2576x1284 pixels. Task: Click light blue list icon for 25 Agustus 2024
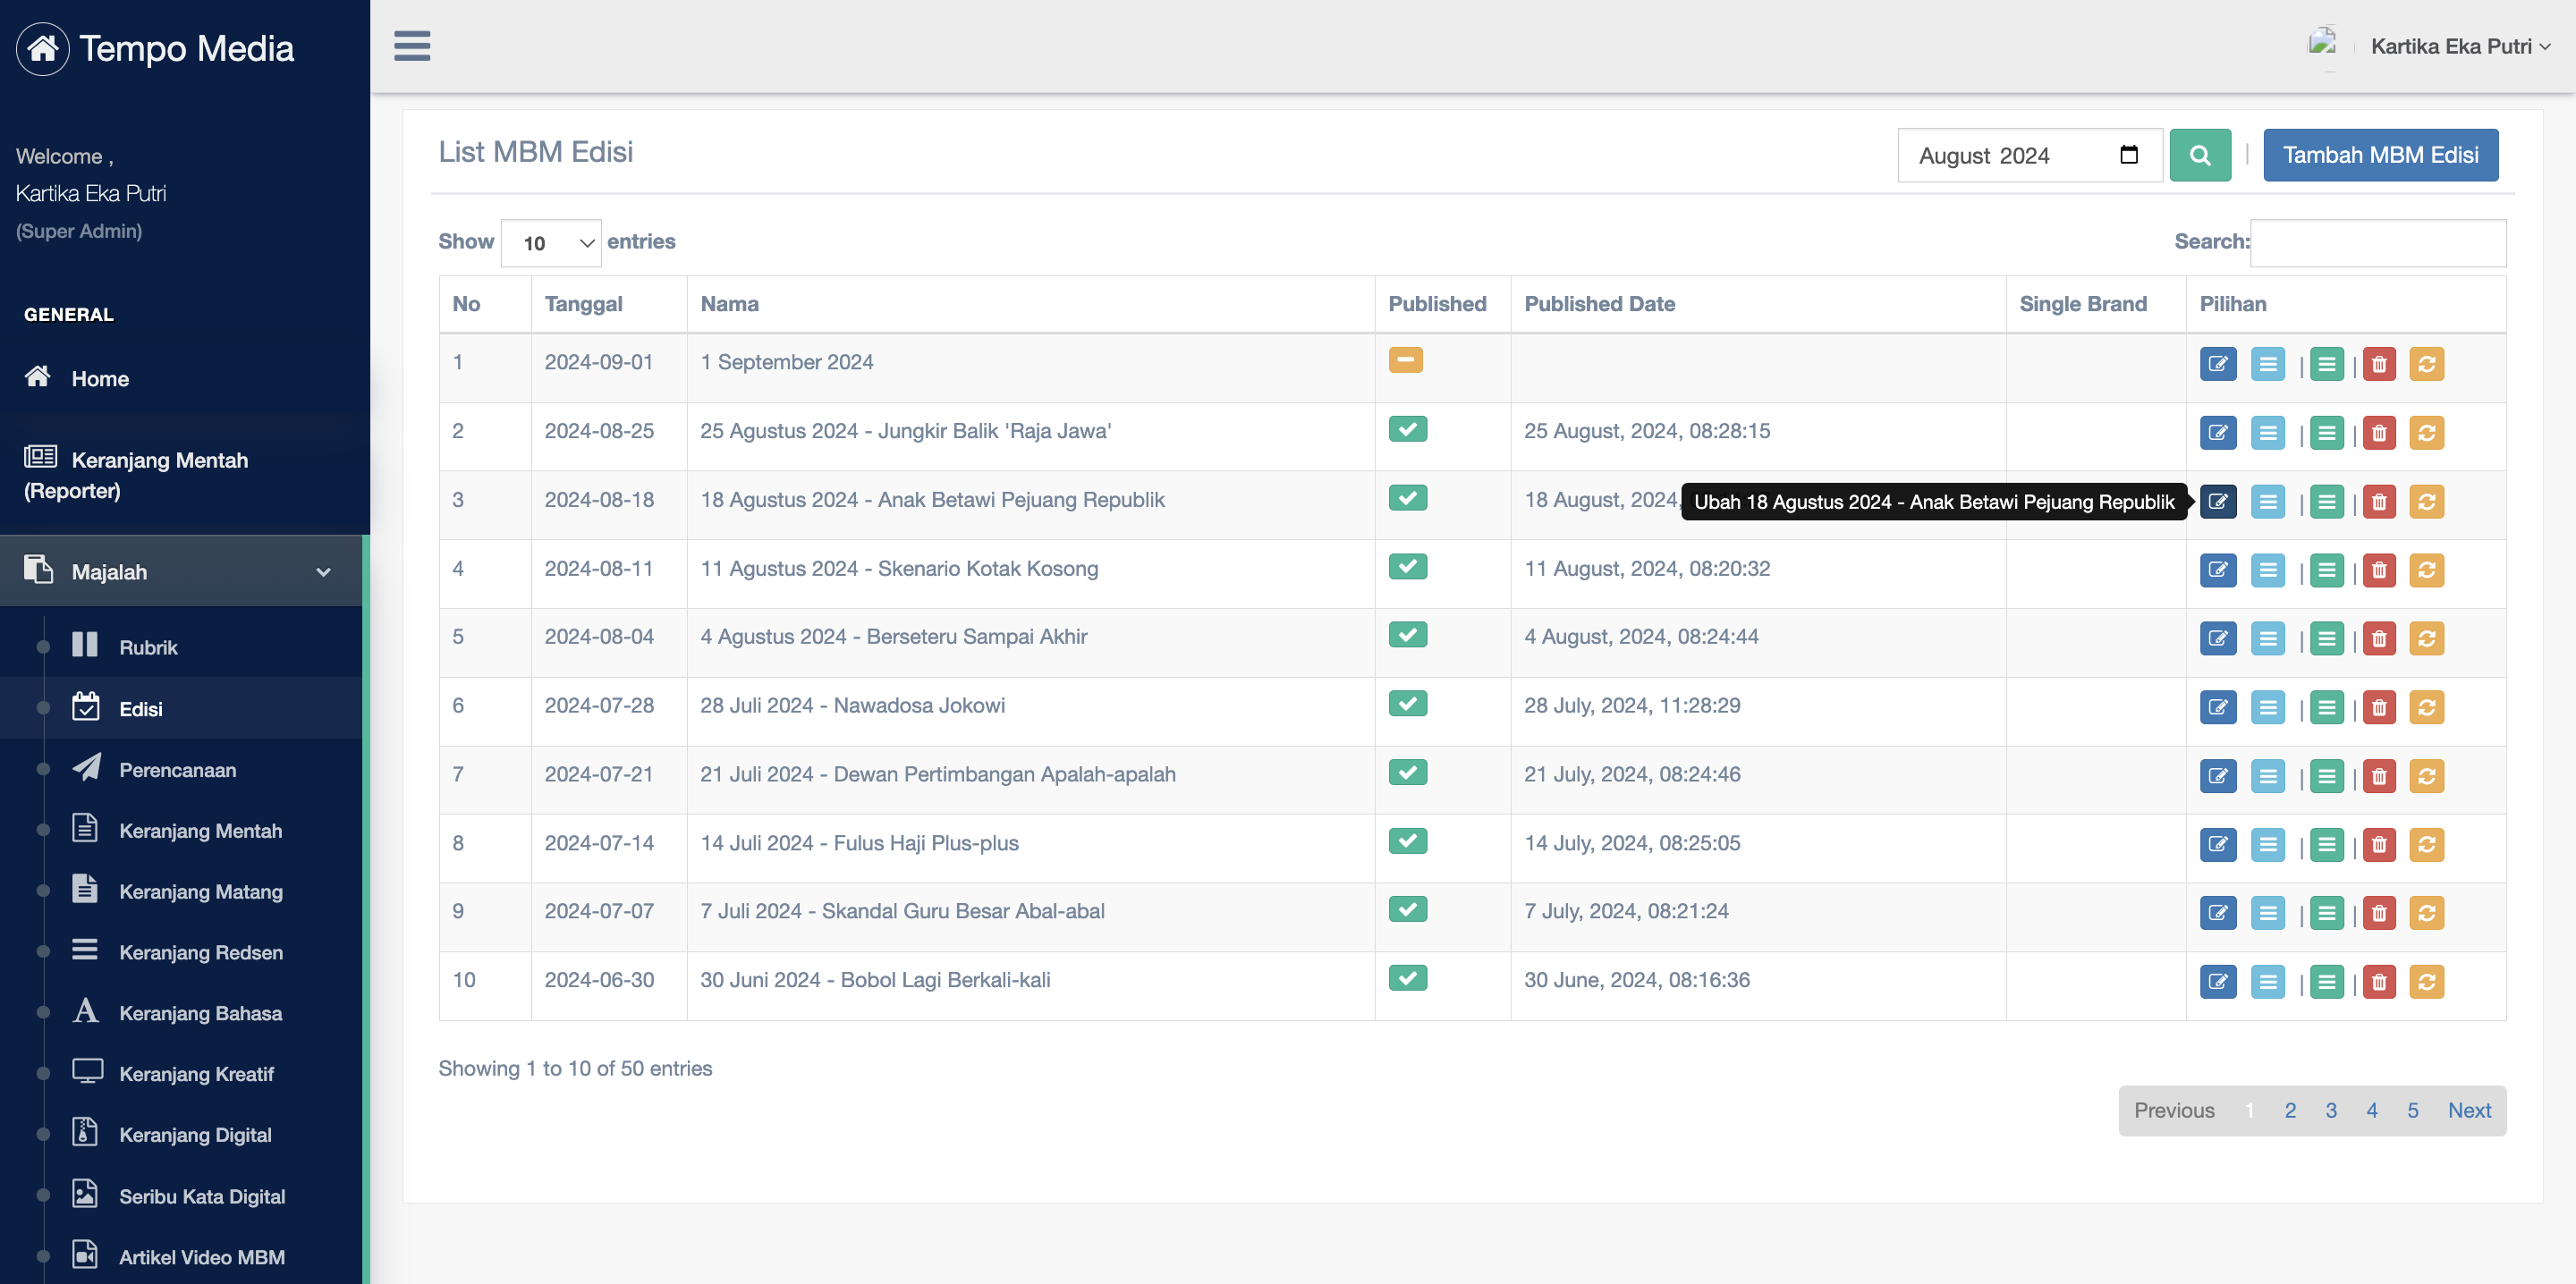pyautogui.click(x=2267, y=433)
